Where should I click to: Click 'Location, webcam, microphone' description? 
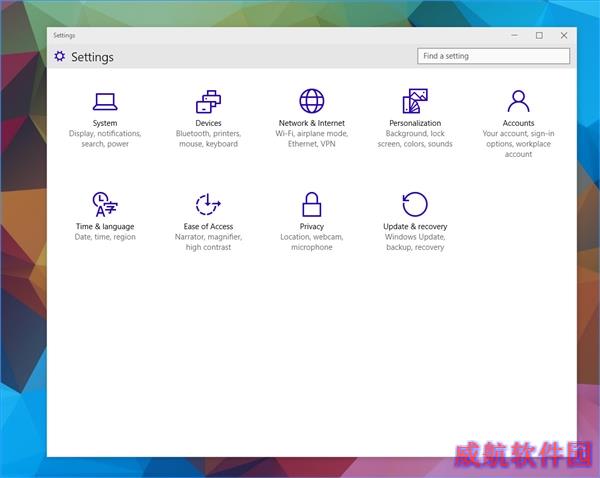pos(311,242)
